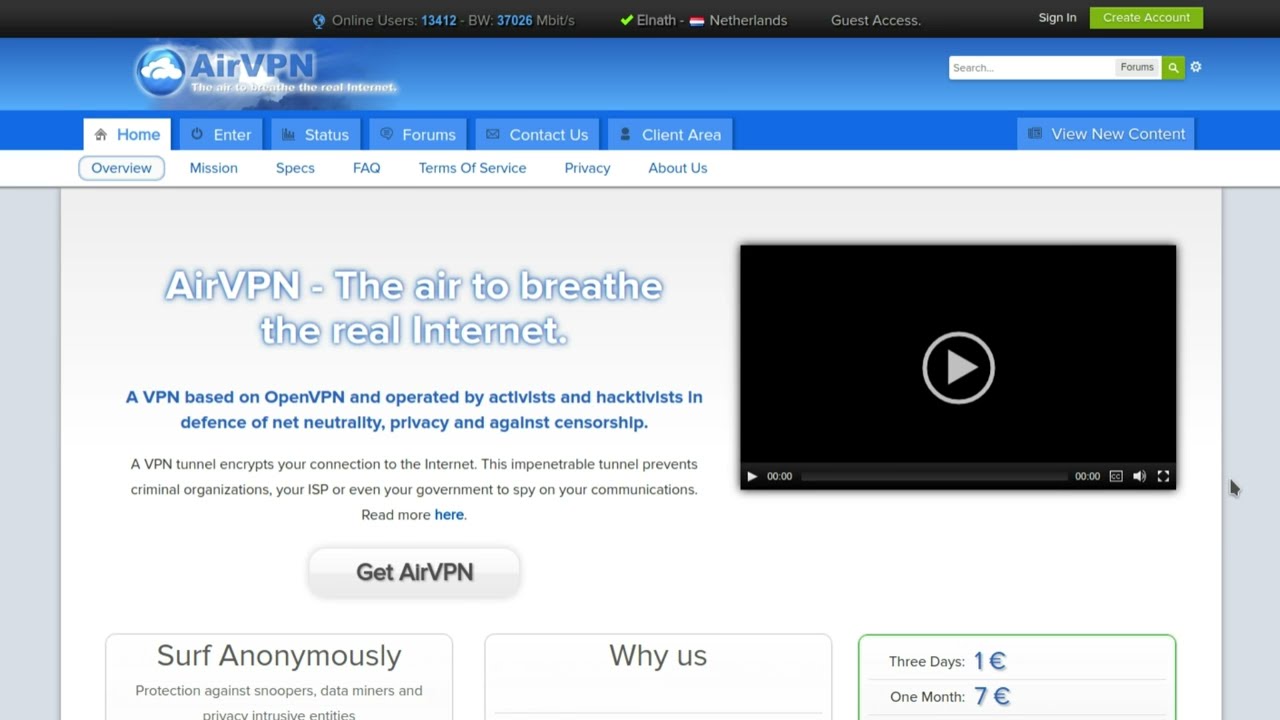
Task: Click the Sign In link
Action: pos(1057,18)
